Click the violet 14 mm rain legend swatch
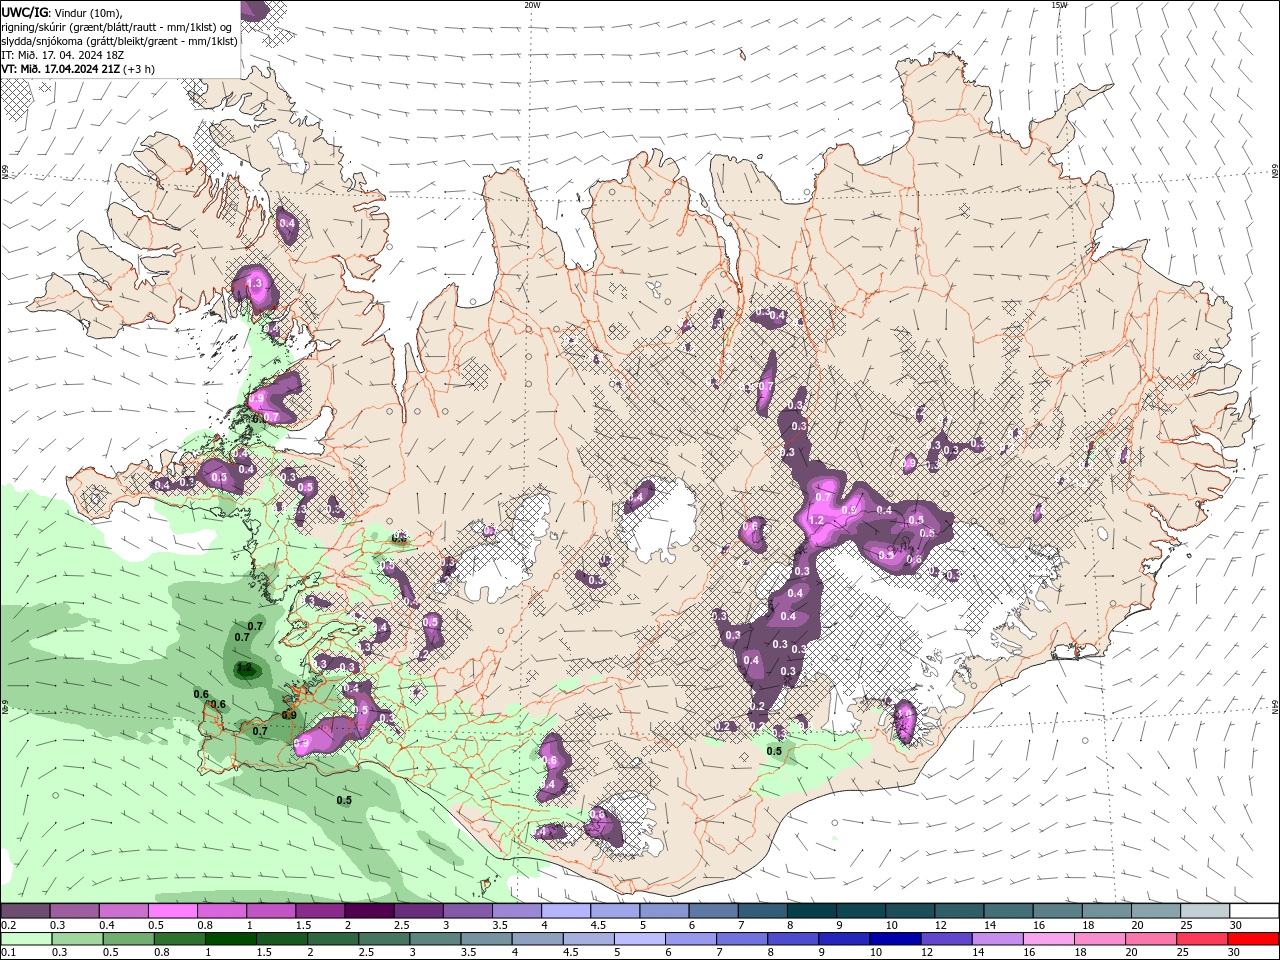 click(997, 939)
